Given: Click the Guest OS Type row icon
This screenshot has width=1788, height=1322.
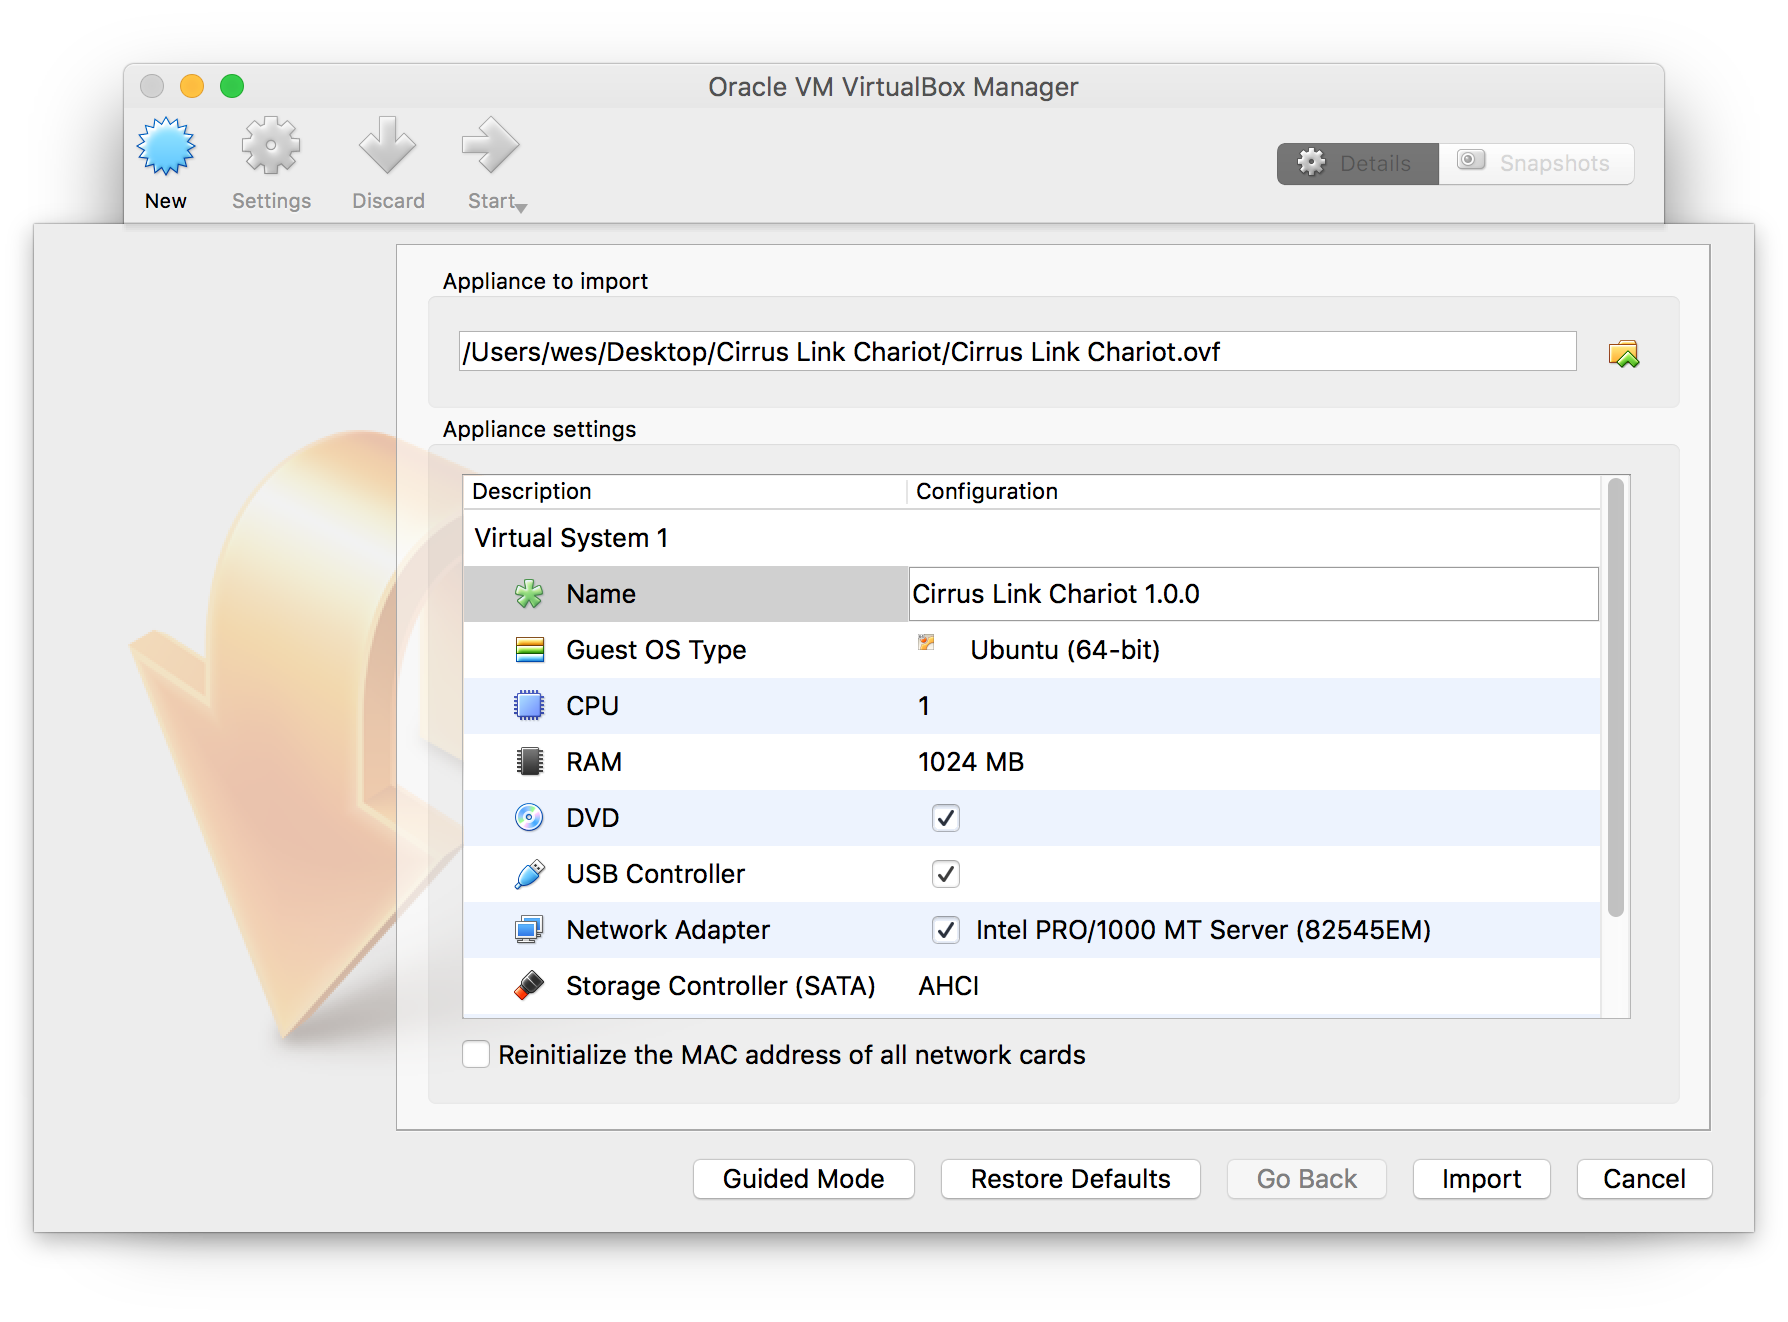Looking at the screenshot, I should click(x=529, y=650).
